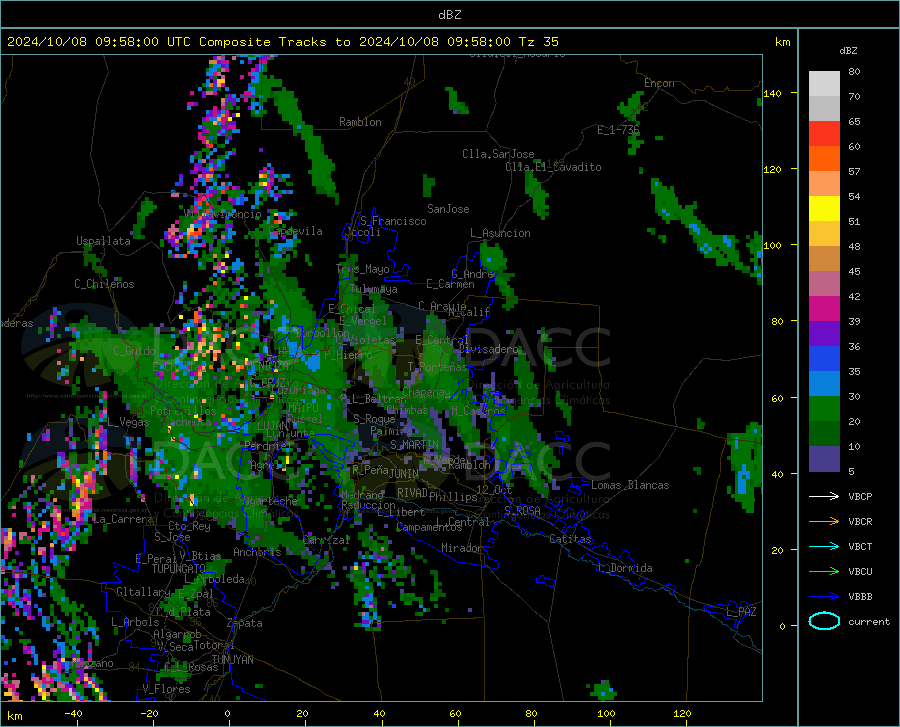The width and height of the screenshot is (900, 727).
Task: Click the 140 km vertical axis label
Action: [x=772, y=93]
